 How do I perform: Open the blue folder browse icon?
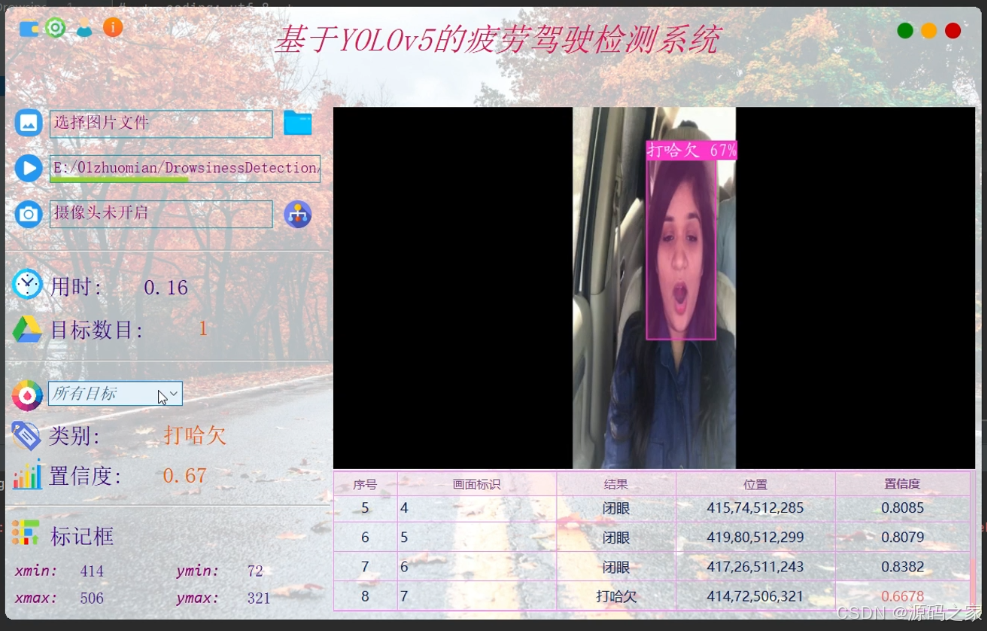(298, 123)
